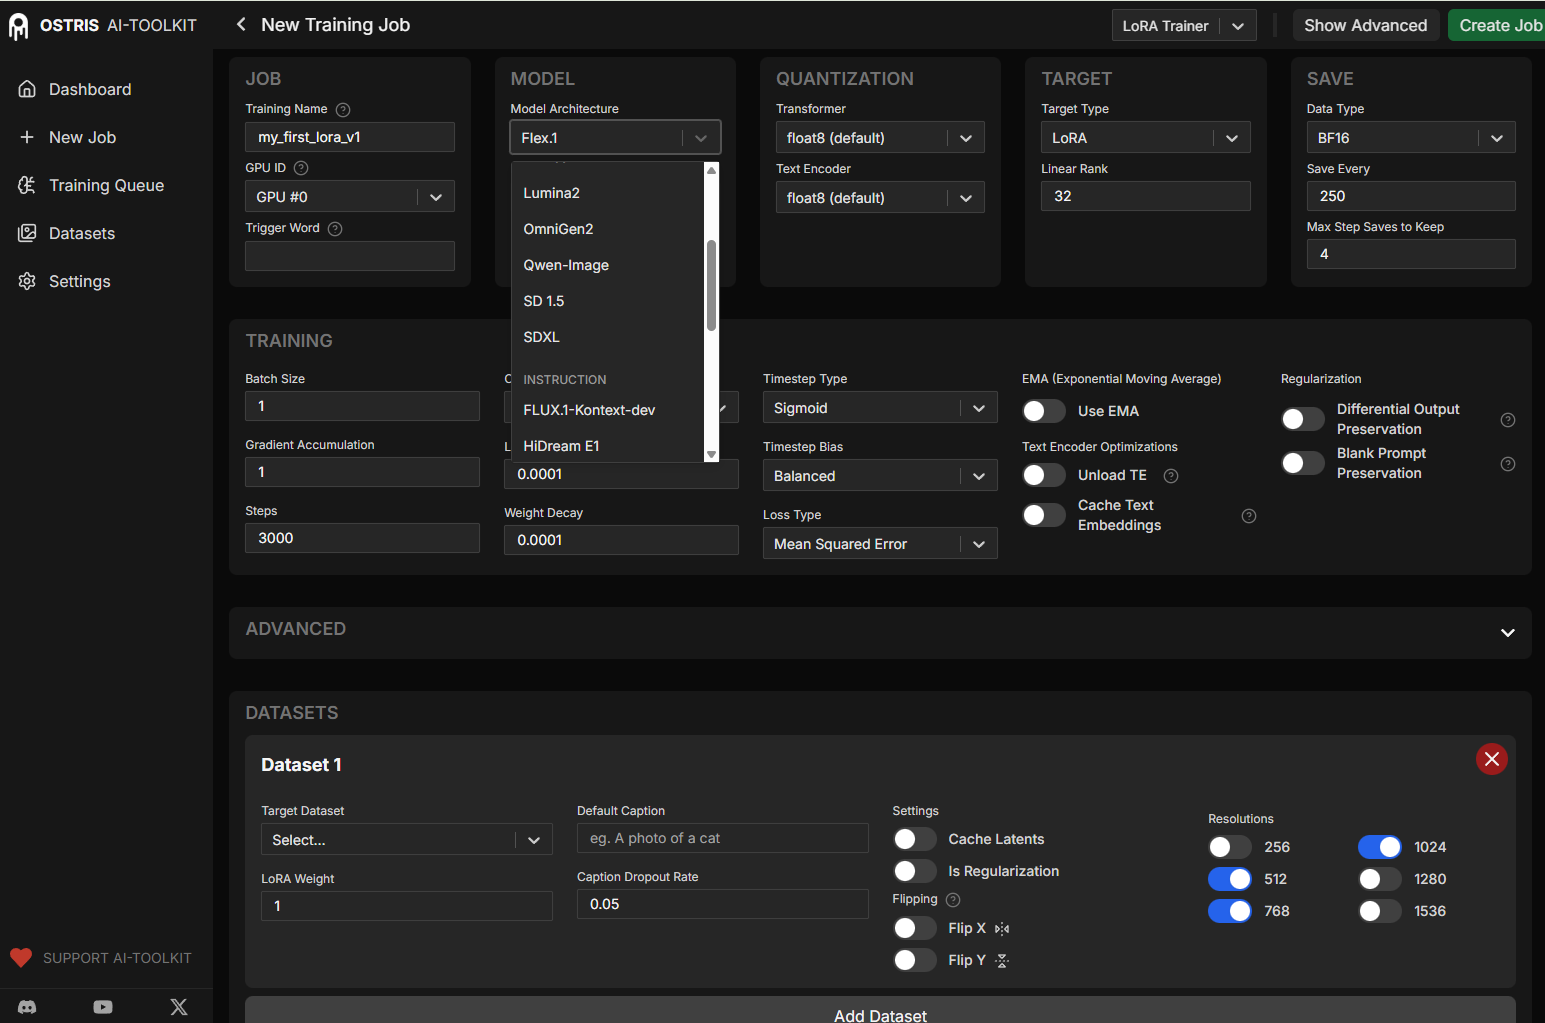Expand the Advanced section chevron

click(1508, 633)
